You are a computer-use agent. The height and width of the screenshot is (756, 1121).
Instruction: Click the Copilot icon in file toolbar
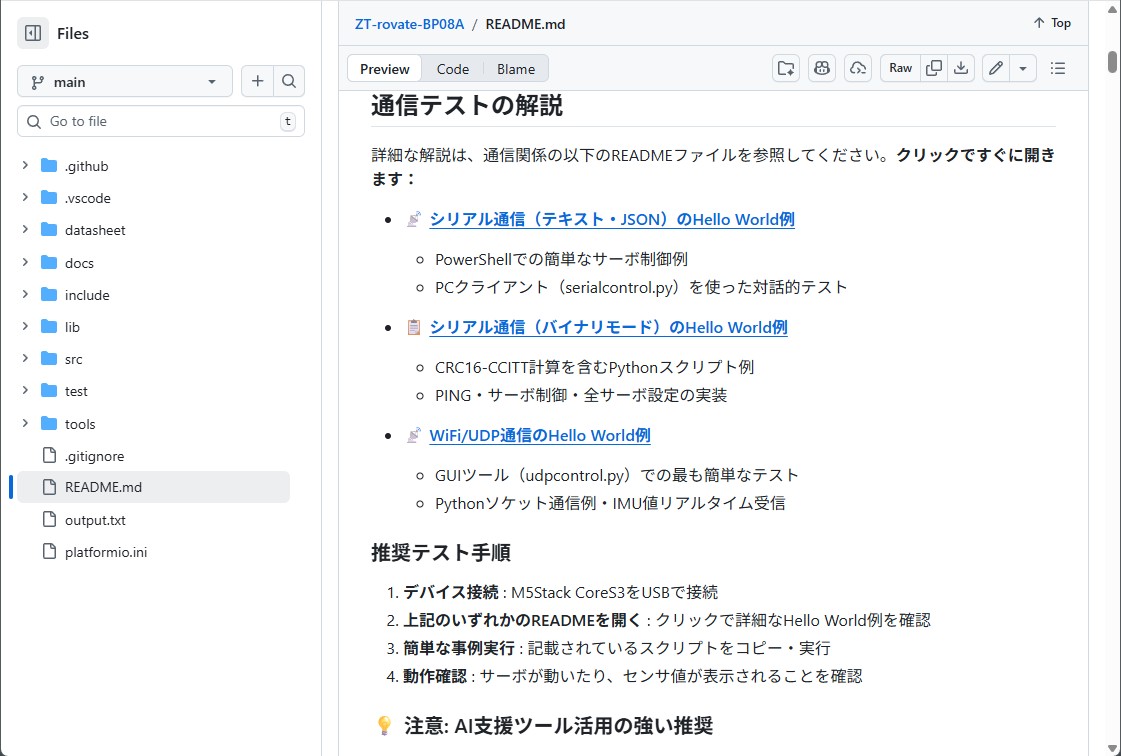click(x=822, y=68)
